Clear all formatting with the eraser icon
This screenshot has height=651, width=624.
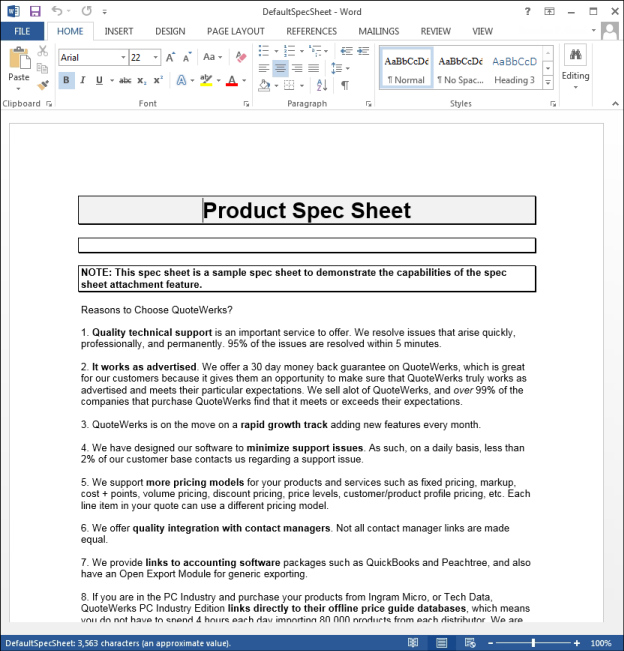coord(241,57)
